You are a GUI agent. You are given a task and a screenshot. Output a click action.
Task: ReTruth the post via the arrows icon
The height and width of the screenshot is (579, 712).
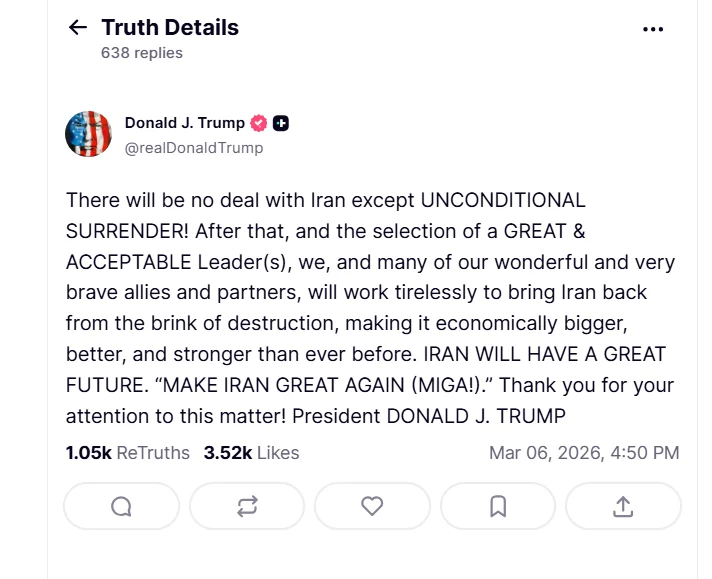click(x=247, y=506)
